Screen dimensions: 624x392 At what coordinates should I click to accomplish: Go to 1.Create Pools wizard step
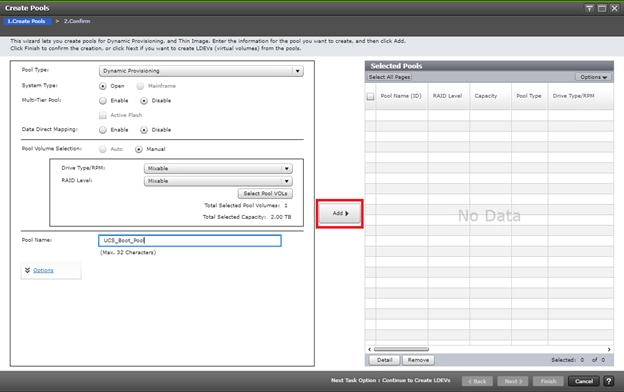click(x=26, y=21)
